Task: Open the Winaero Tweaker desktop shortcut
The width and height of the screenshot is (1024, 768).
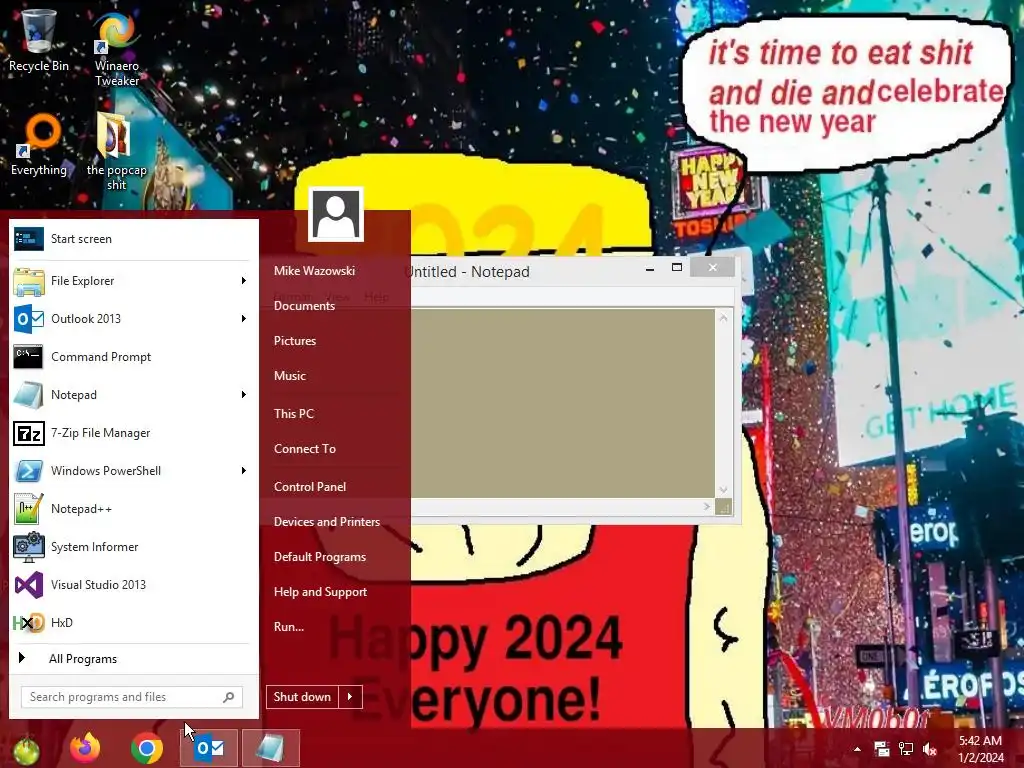Action: coord(116,50)
